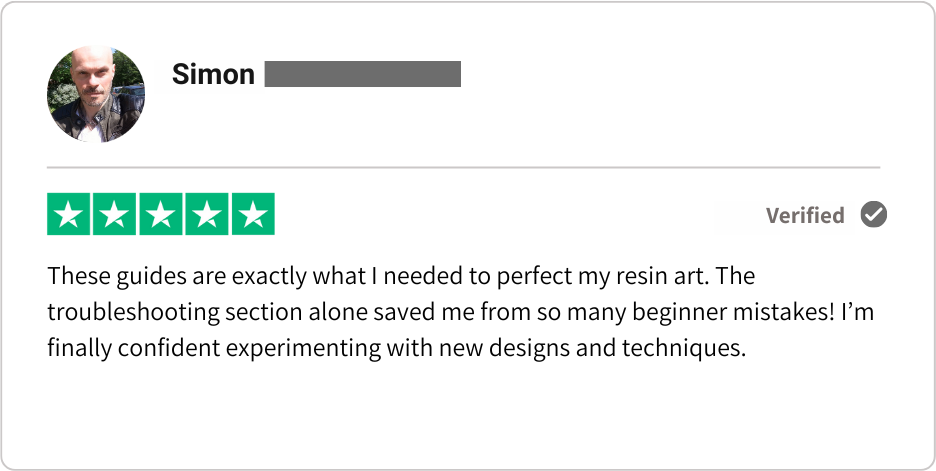Select the third green rating star
Image resolution: width=936 pixels, height=471 pixels.
161,214
